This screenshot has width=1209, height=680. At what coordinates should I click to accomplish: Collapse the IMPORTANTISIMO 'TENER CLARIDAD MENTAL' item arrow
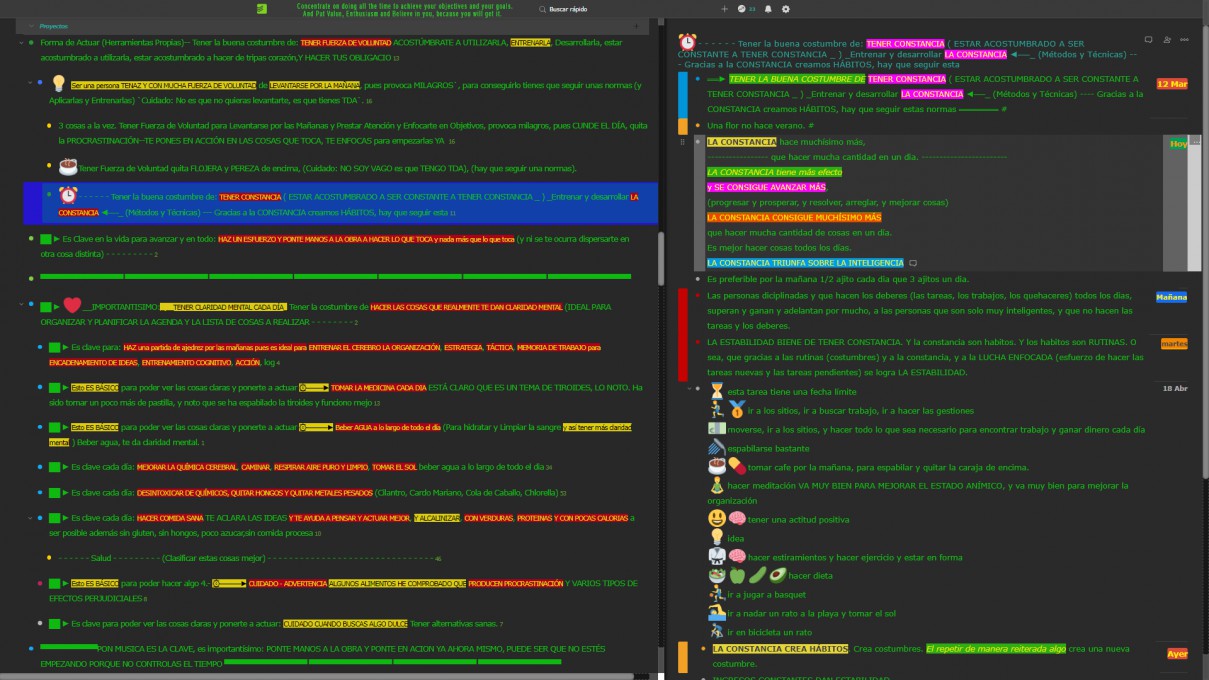(x=20, y=304)
